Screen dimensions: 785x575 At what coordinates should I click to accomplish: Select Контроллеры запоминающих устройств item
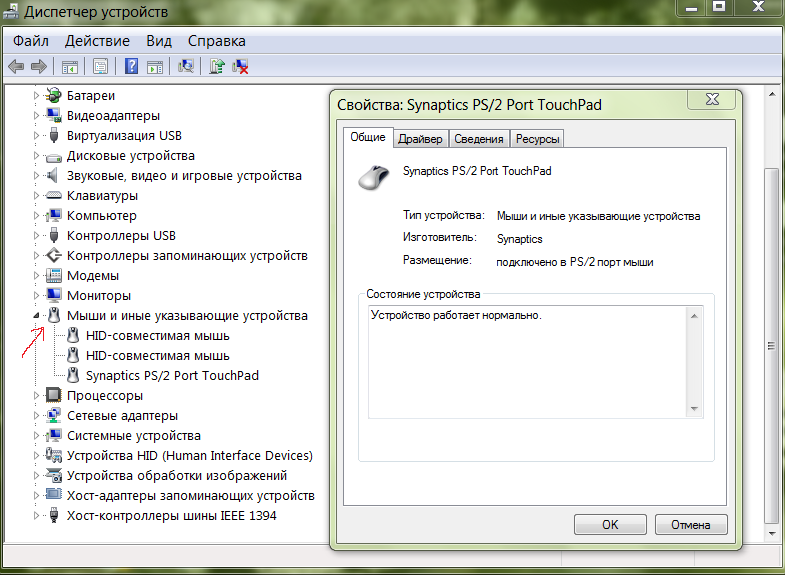187,255
